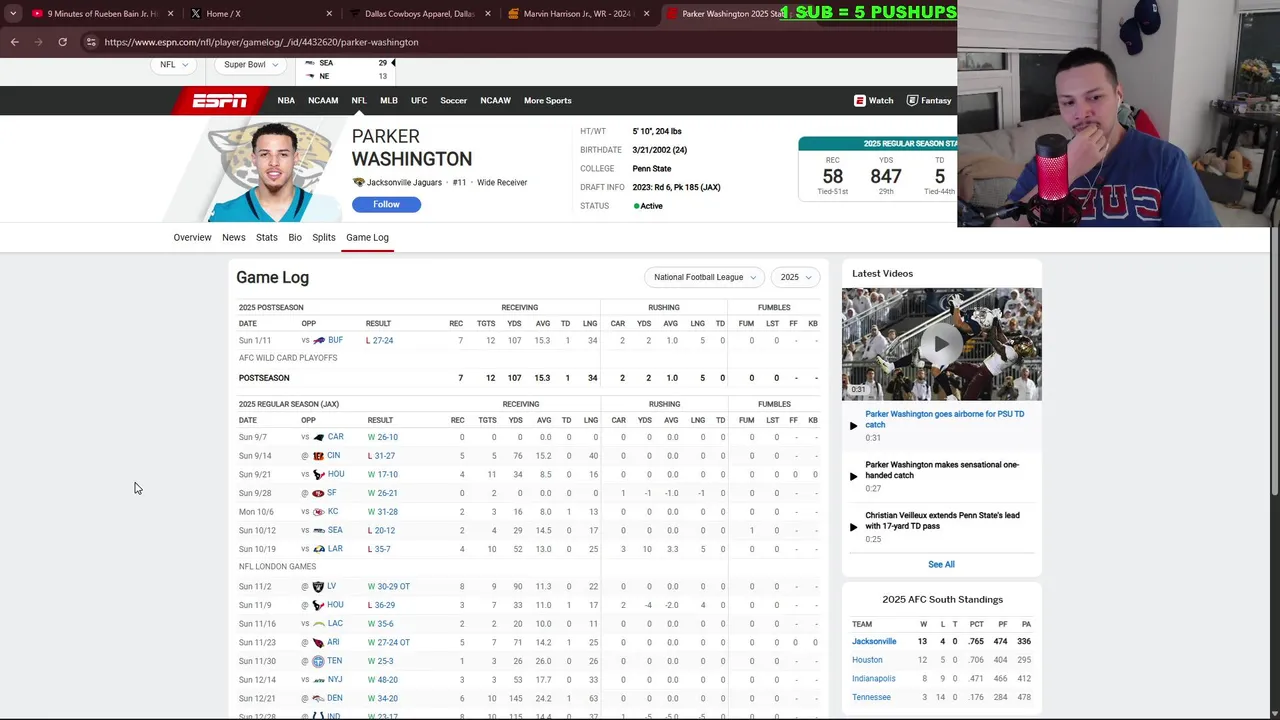1280x720 pixels.
Task: Click the 49ers logo in 9/28 row
Action: tap(318, 493)
